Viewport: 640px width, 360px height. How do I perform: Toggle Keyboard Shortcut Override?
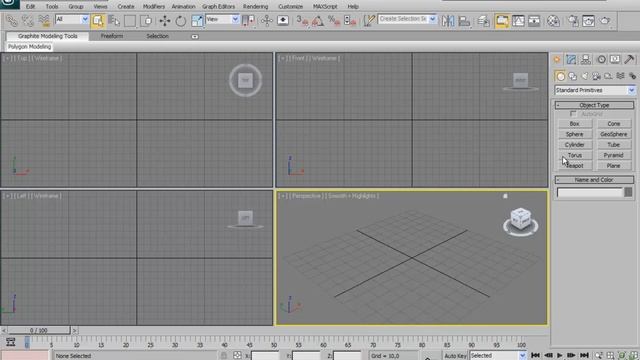(283, 21)
